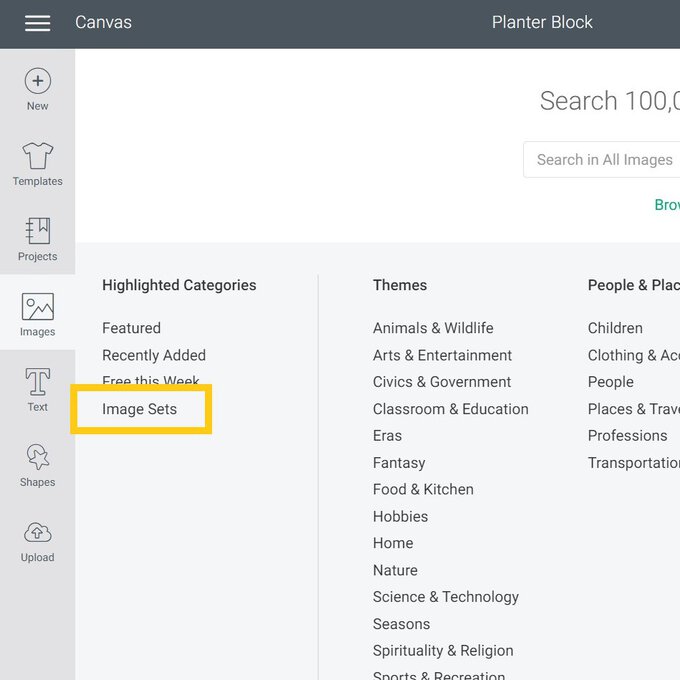Select the Children category

point(615,328)
